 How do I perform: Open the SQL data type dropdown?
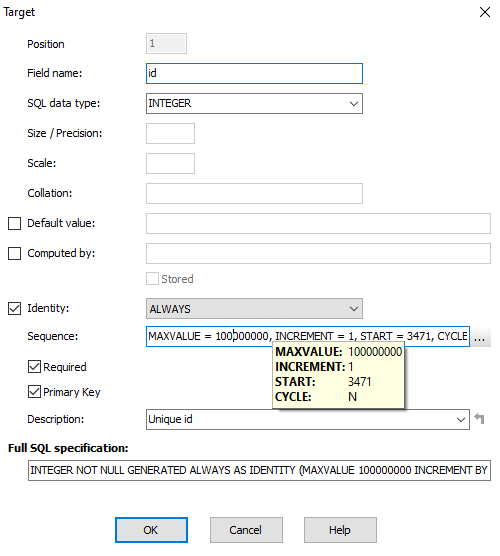(354, 104)
